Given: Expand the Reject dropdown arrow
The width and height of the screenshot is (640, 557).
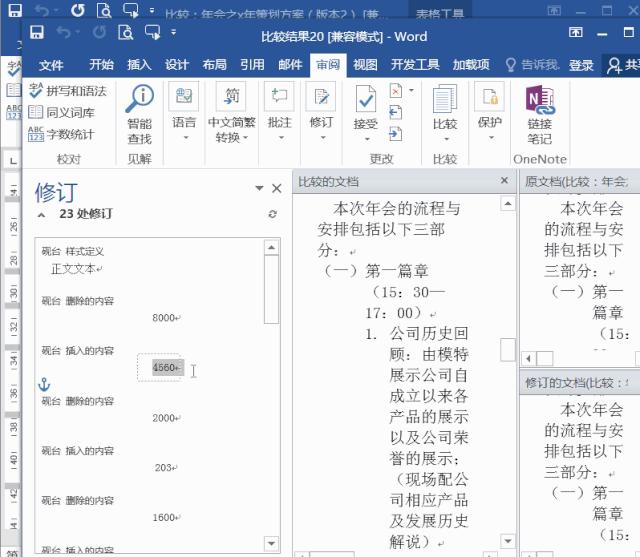Looking at the screenshot, I should [x=411, y=90].
